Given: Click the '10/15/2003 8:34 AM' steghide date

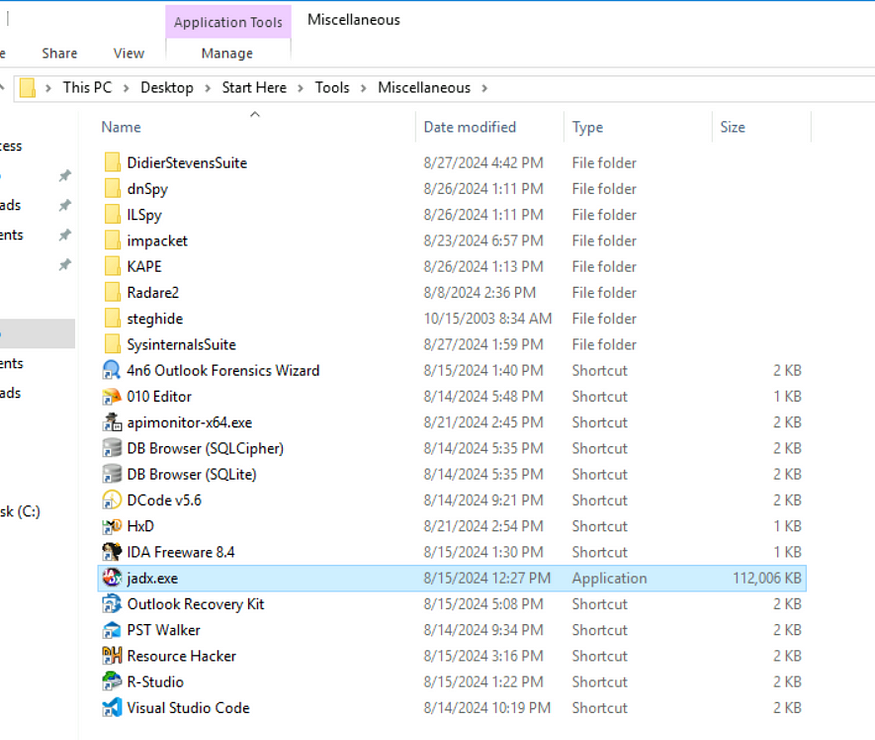Looking at the screenshot, I should click(x=488, y=318).
